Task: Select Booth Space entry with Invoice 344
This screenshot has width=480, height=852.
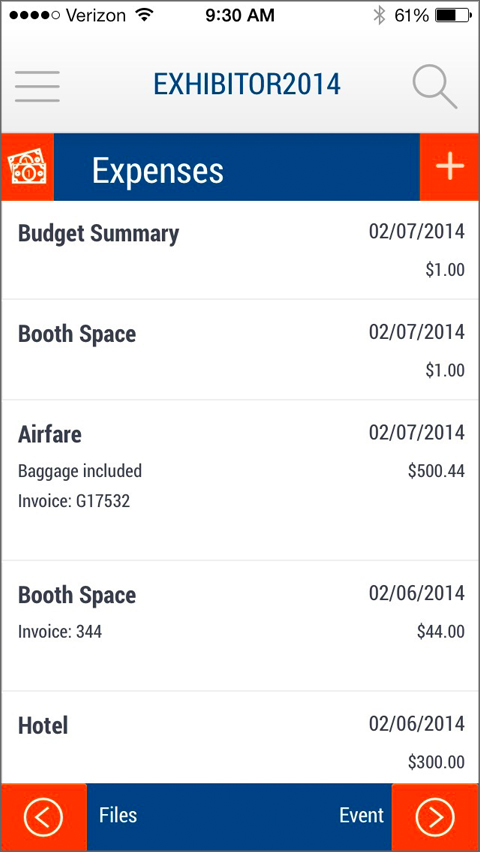Action: [240, 626]
